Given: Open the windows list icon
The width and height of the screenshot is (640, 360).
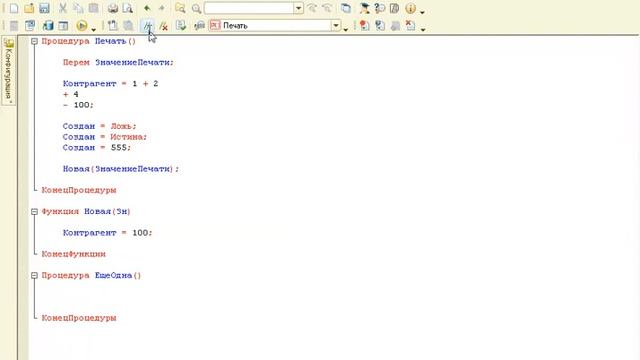Looking at the screenshot, I should coord(346,8).
